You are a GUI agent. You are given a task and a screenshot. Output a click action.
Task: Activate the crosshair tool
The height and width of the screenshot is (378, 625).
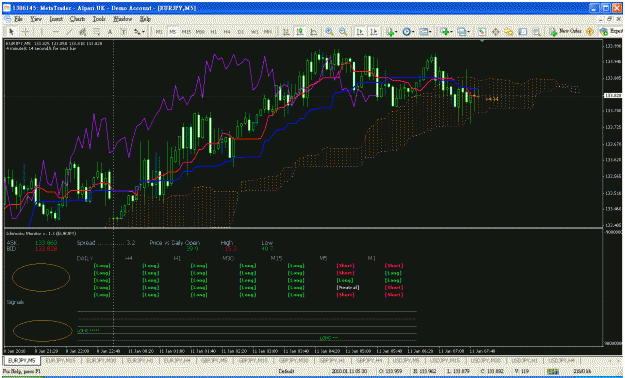[x=25, y=32]
